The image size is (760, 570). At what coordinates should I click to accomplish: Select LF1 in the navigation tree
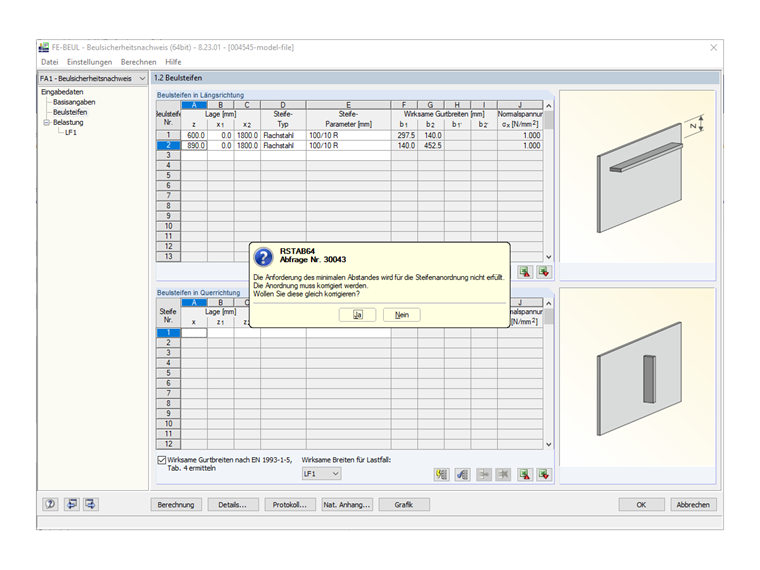71,132
